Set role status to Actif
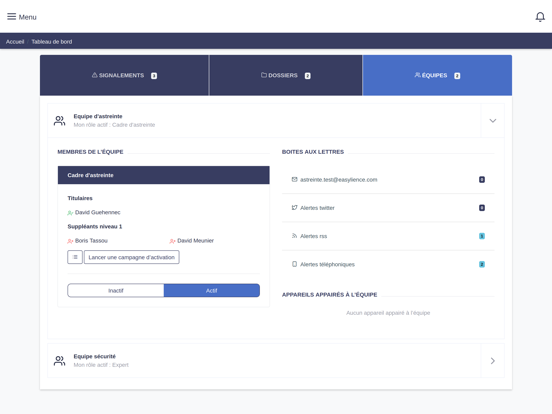 coord(212,290)
